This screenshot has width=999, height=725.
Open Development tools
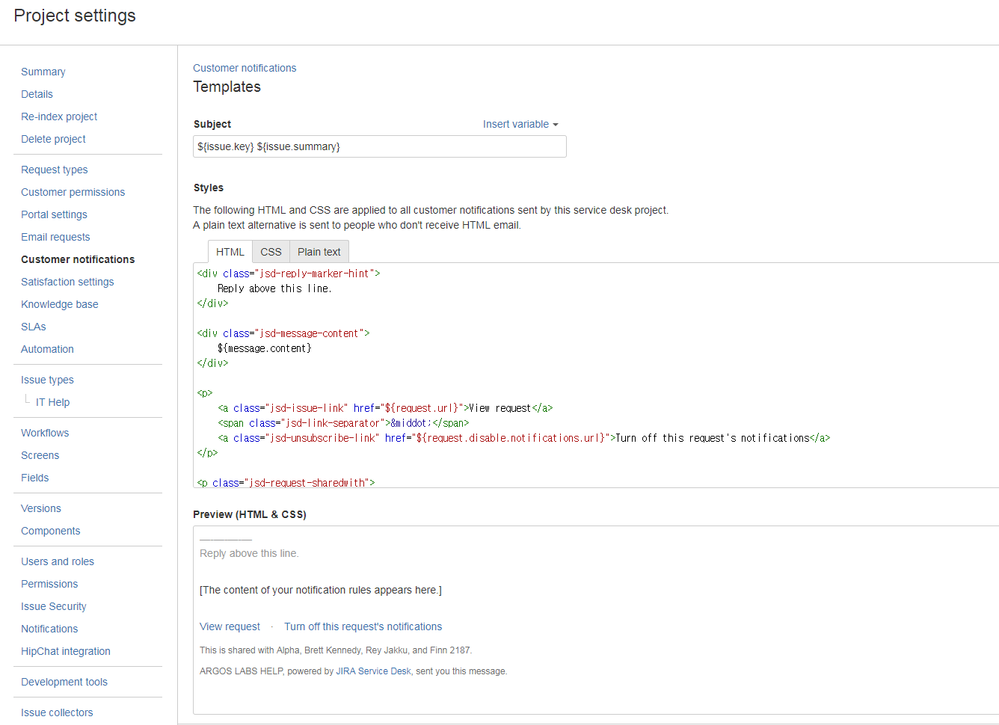[64, 682]
